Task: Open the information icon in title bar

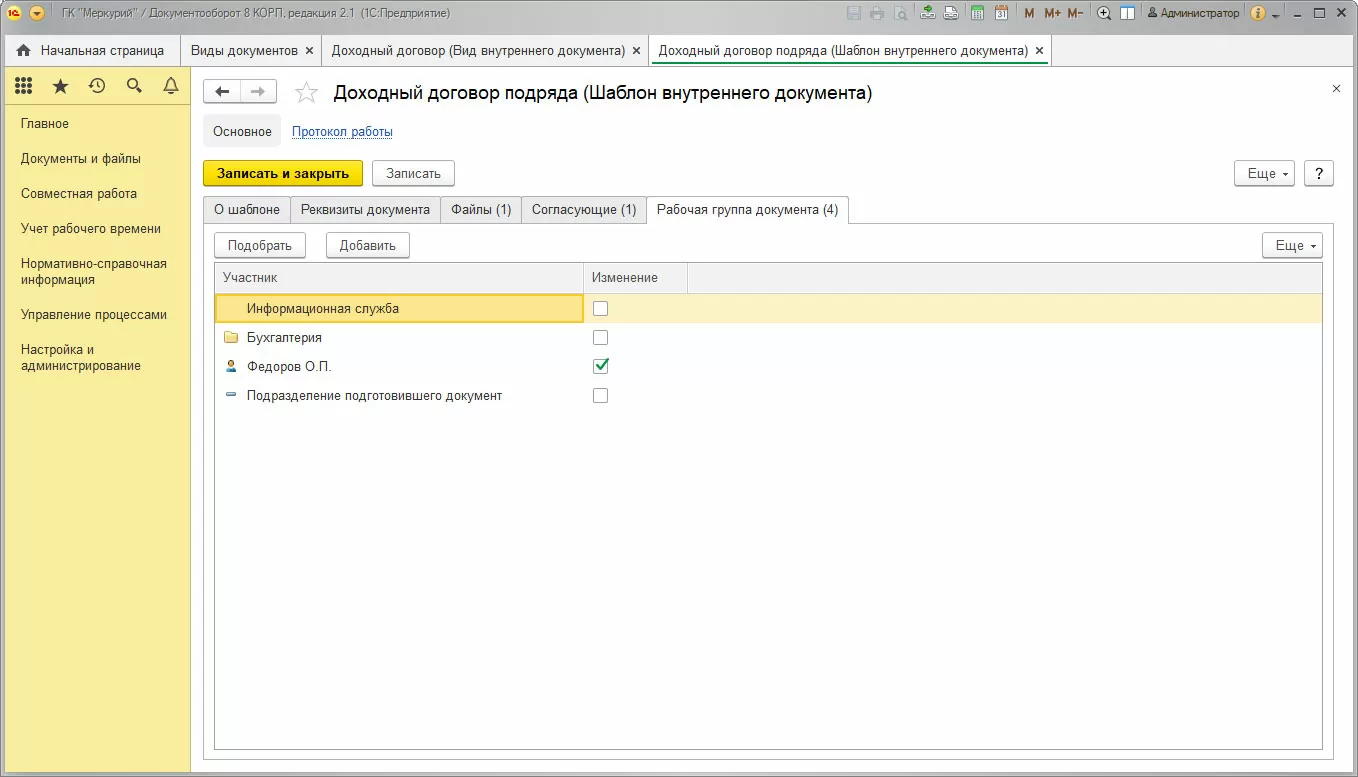Action: point(1258,13)
